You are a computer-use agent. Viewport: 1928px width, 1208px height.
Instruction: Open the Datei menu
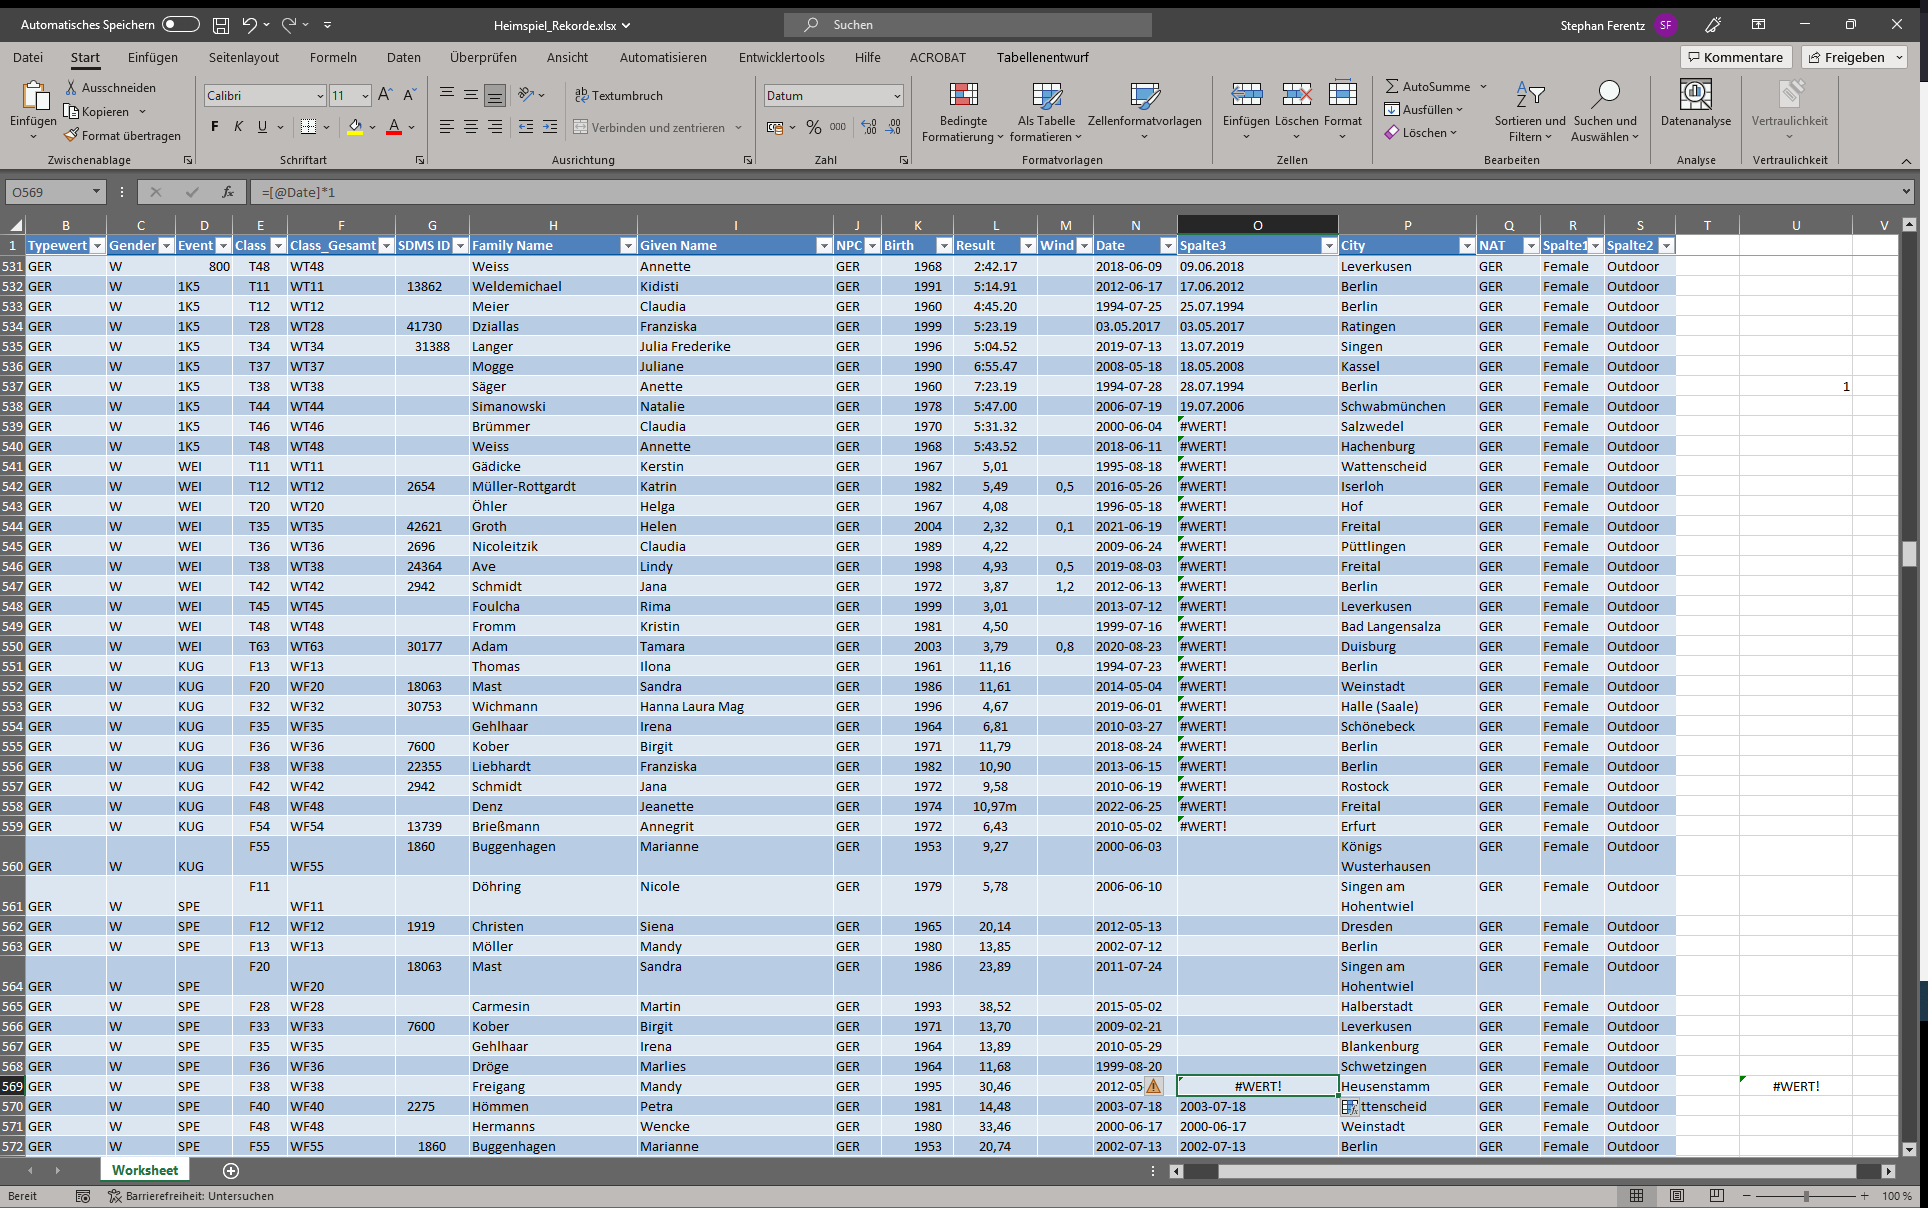tap(28, 57)
